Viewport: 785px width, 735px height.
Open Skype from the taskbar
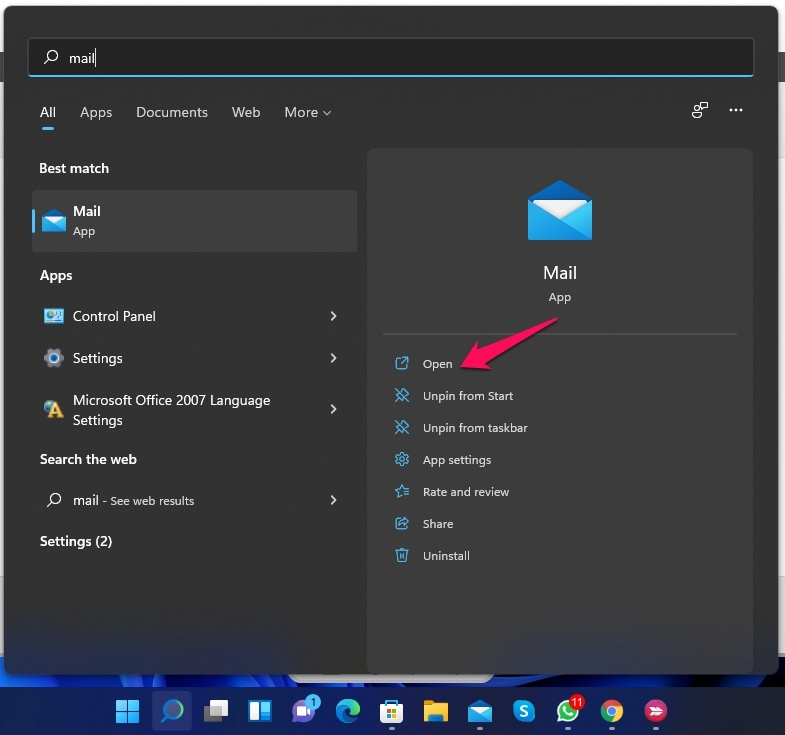click(524, 711)
